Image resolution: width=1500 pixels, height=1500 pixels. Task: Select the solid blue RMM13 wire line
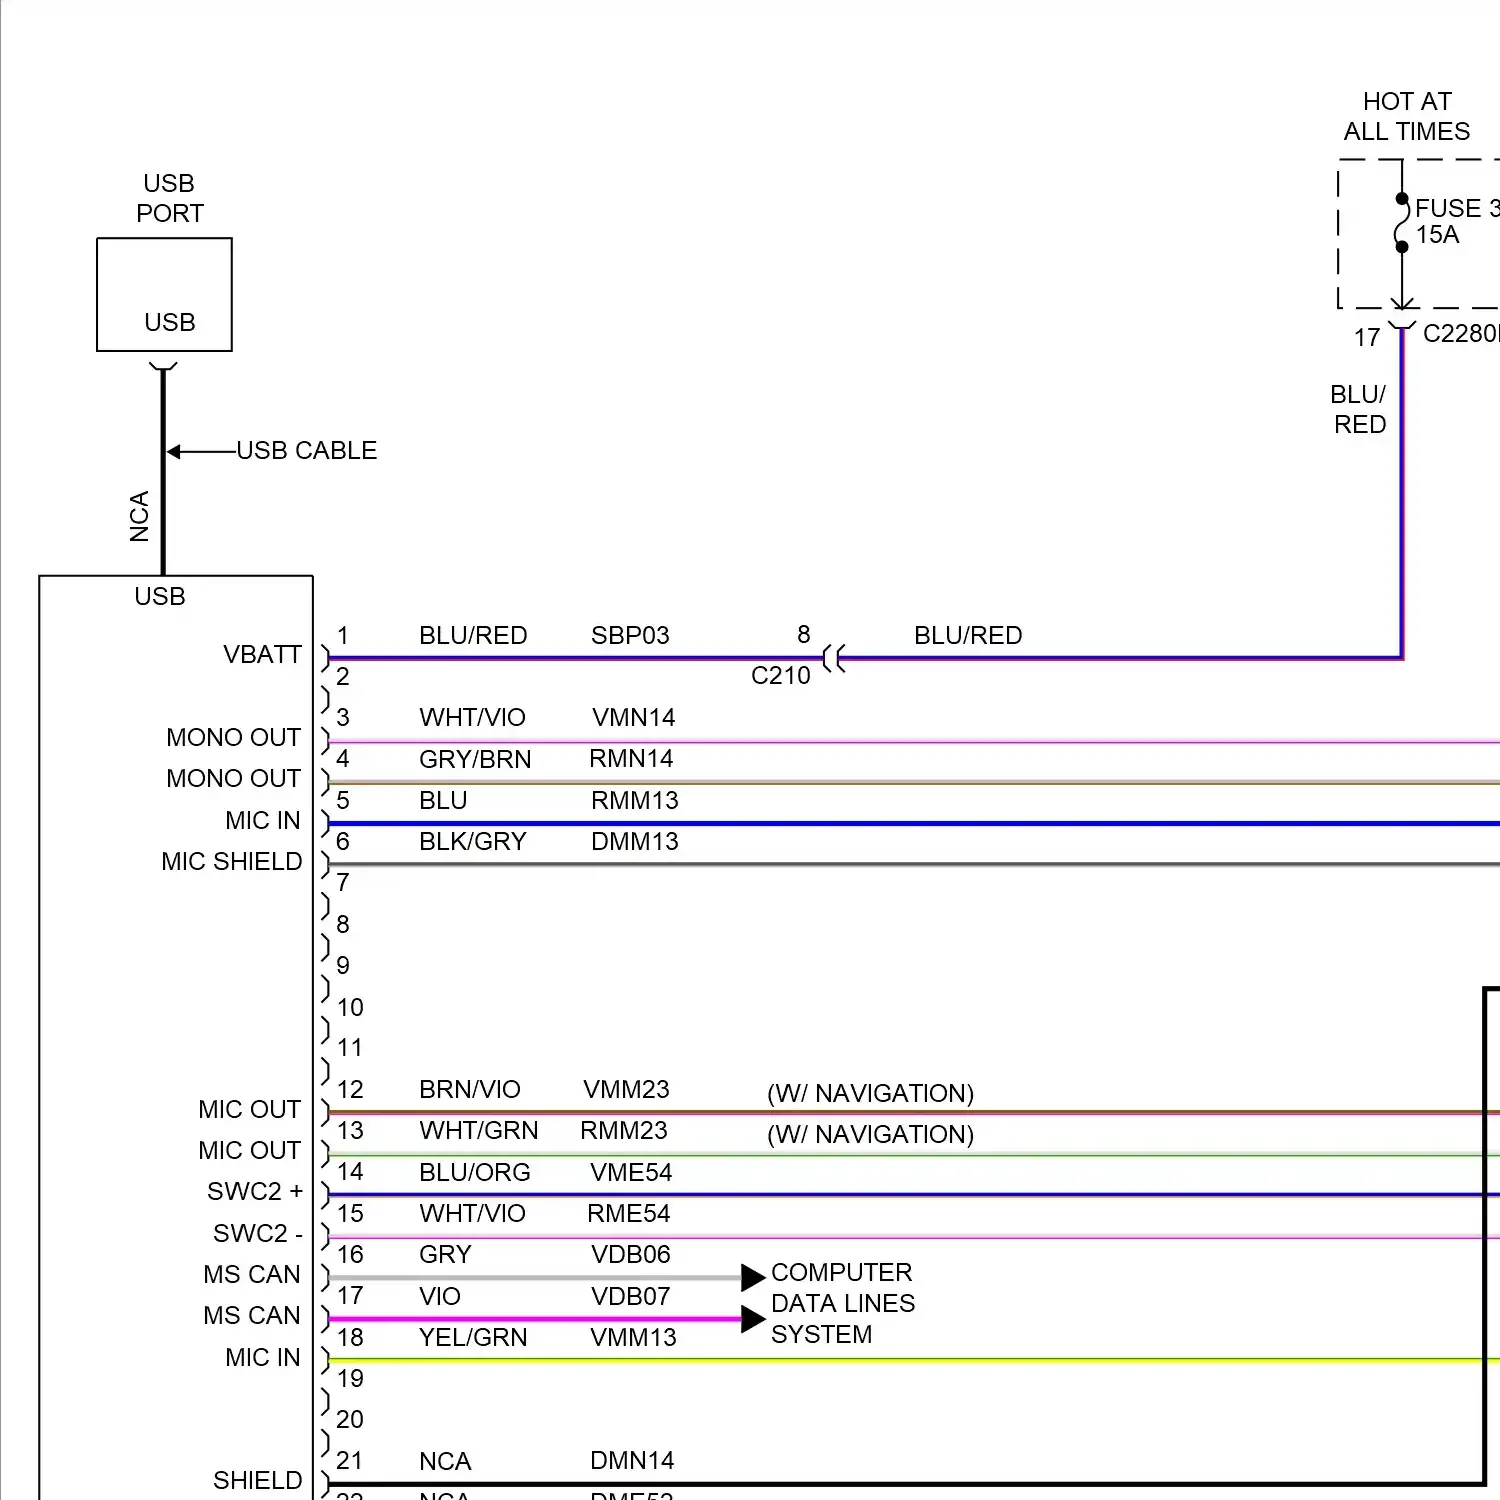(914, 824)
